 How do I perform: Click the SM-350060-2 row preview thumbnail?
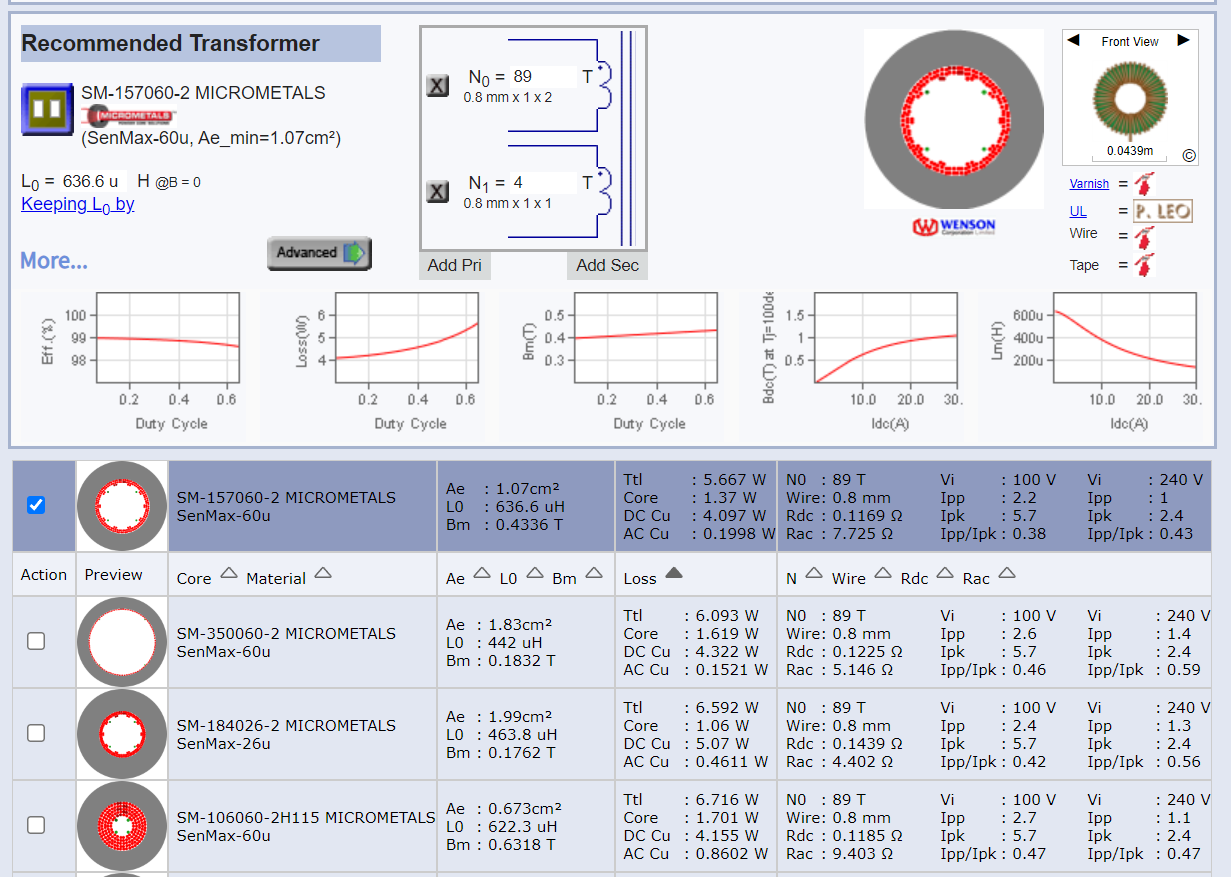(x=122, y=642)
